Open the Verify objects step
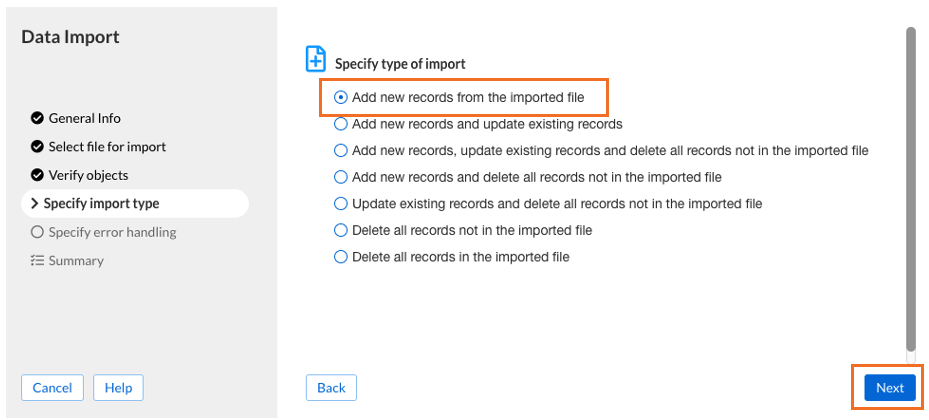Screen dimensions: 929x420 pos(88,175)
